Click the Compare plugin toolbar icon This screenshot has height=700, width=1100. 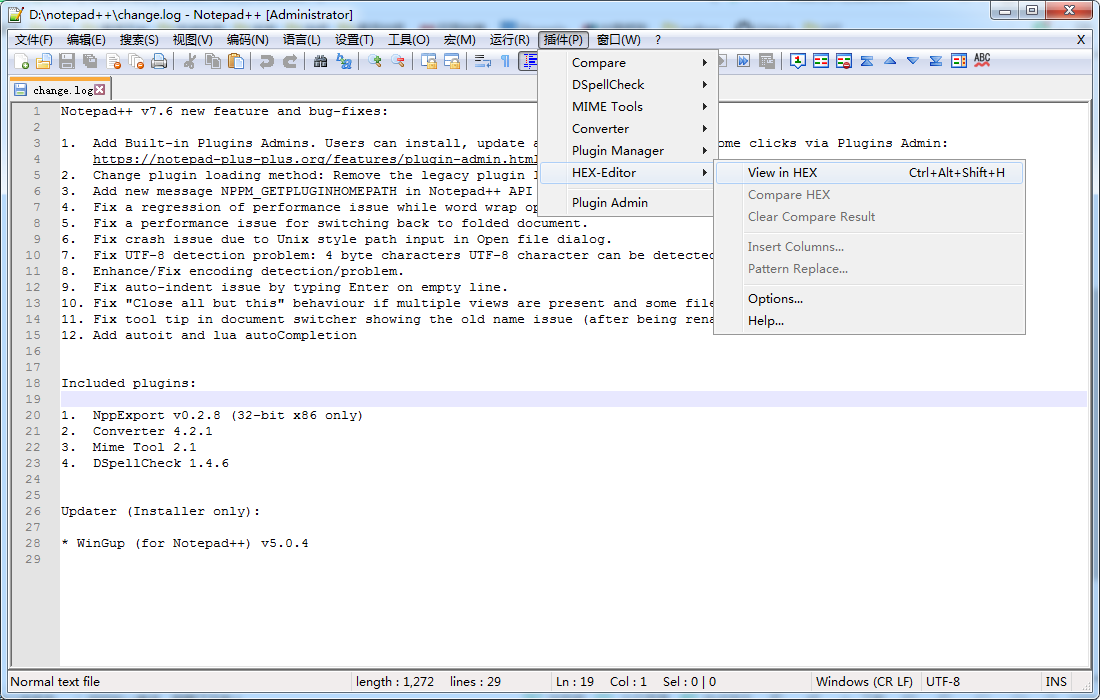pyautogui.click(x=821, y=62)
